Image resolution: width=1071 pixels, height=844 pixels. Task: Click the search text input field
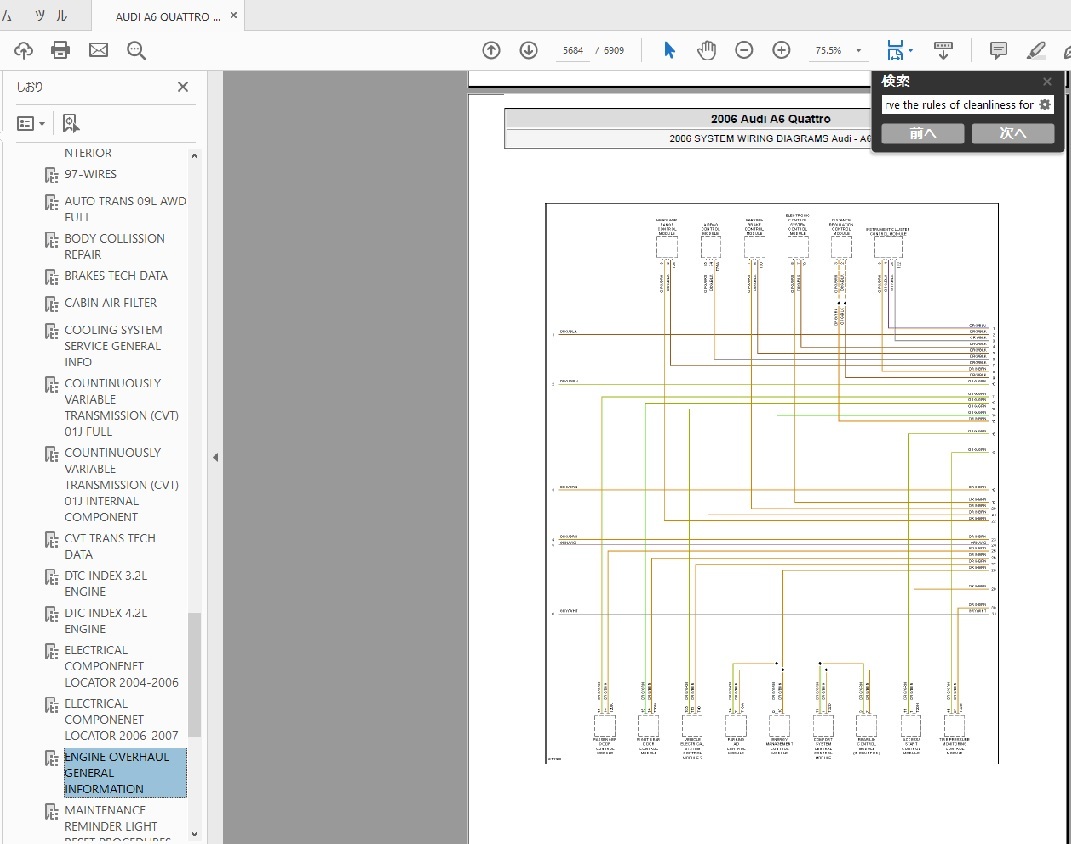960,105
